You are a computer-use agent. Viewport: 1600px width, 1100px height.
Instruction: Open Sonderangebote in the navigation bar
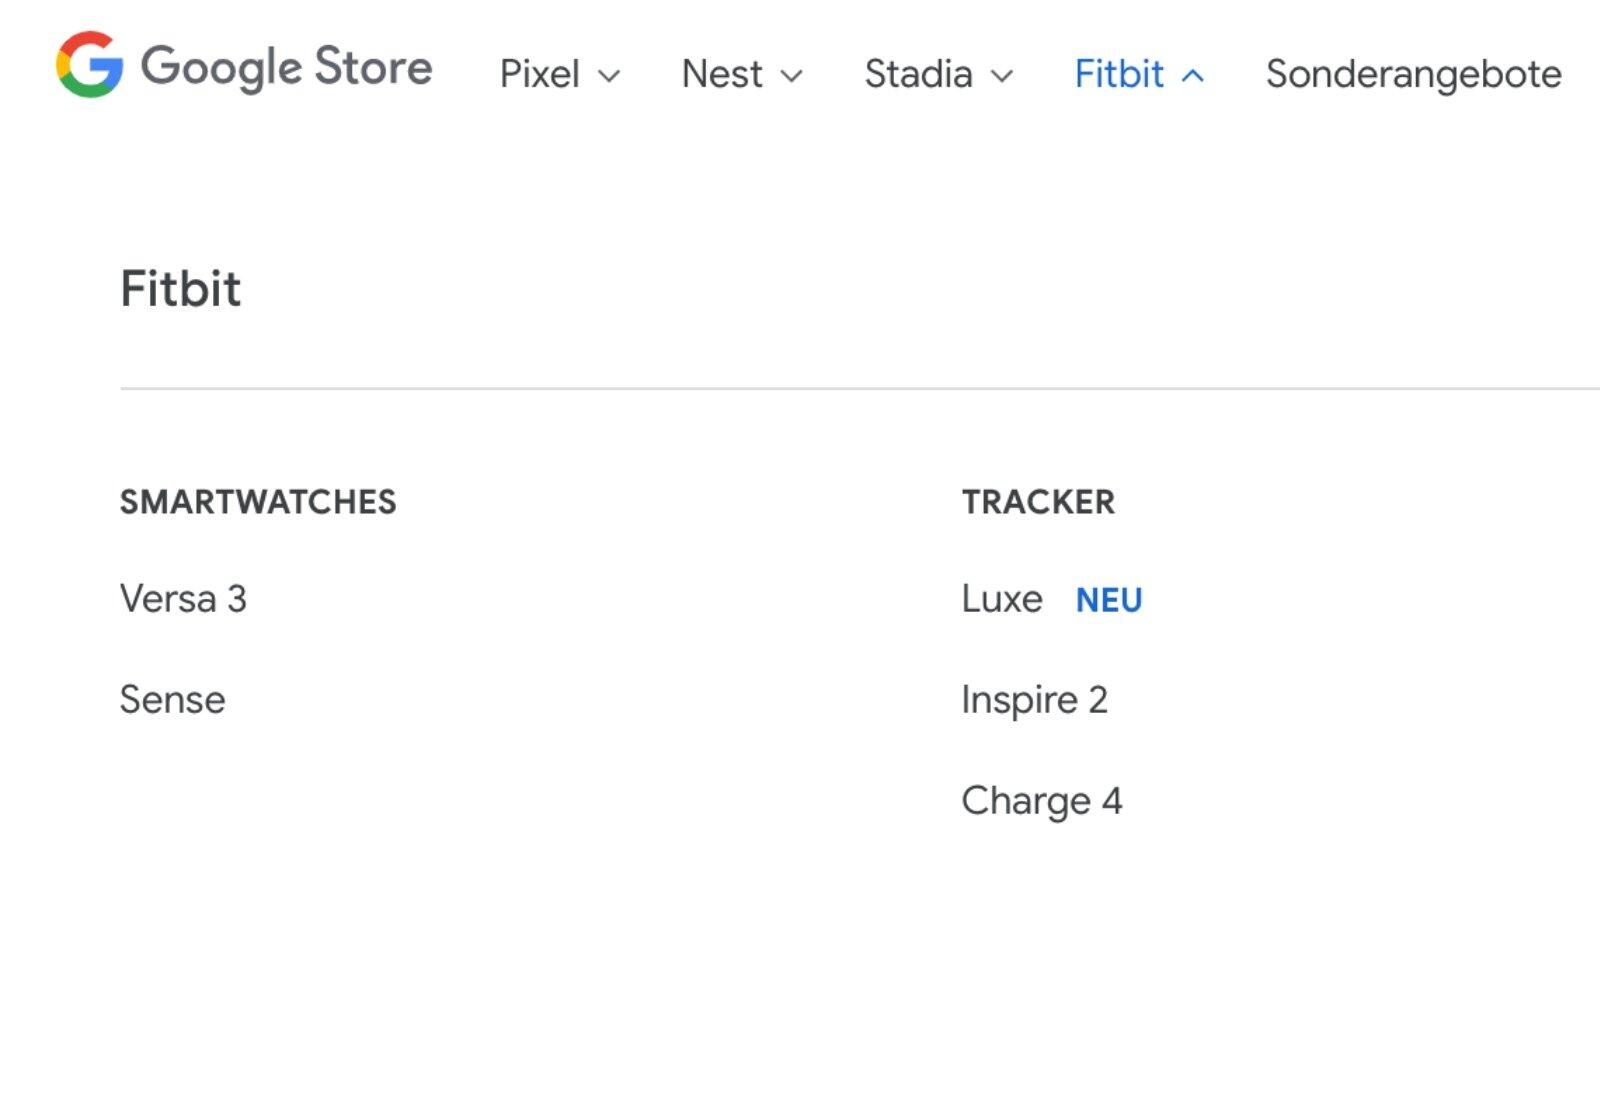(1413, 74)
